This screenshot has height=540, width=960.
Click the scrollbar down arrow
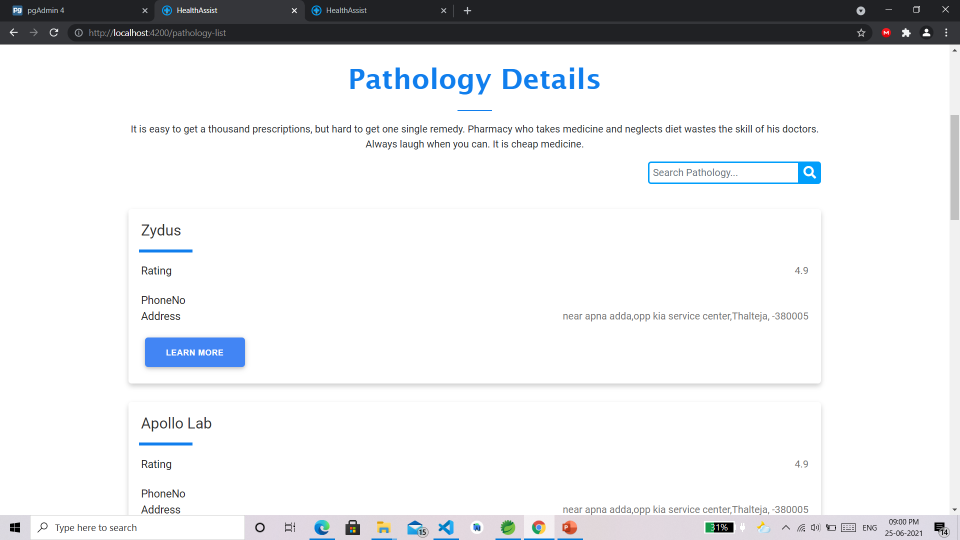pos(954,509)
